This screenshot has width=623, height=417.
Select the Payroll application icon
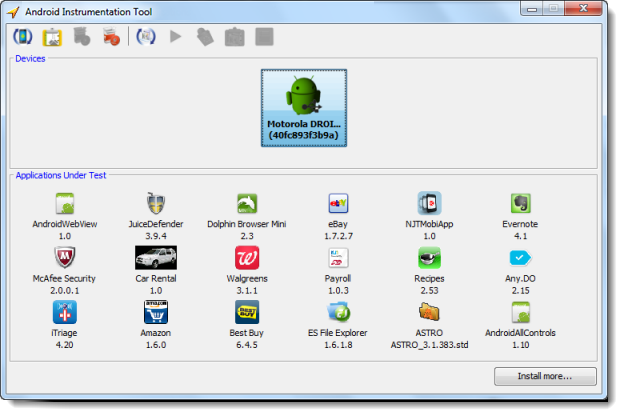tap(337, 258)
